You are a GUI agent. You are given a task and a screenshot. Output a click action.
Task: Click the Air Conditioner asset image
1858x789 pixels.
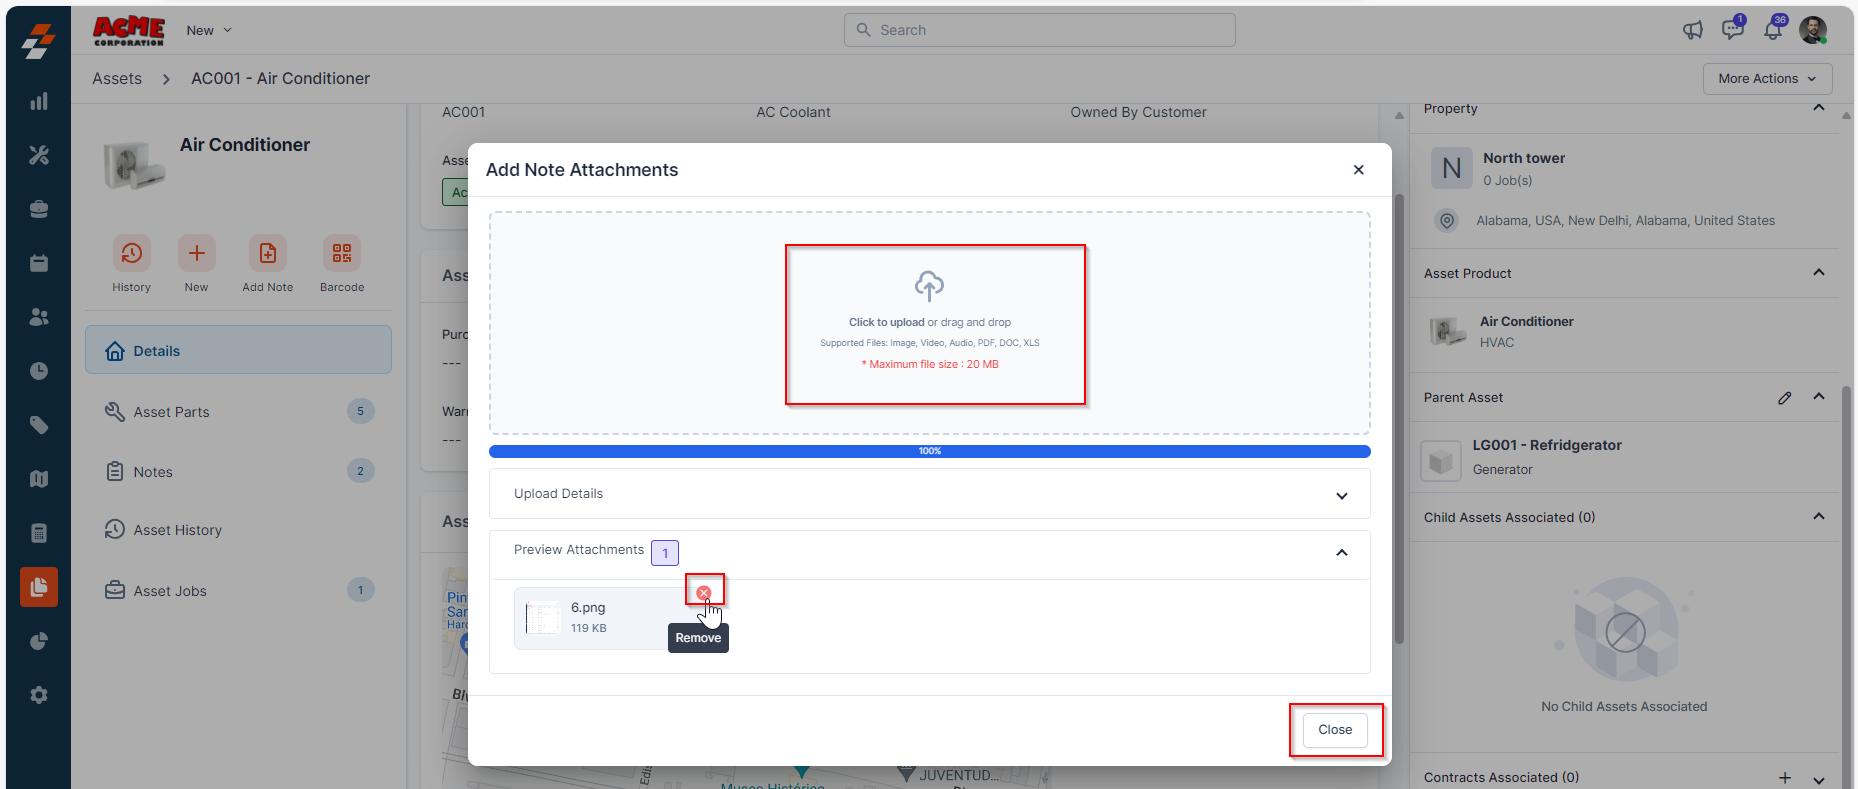pos(134,164)
